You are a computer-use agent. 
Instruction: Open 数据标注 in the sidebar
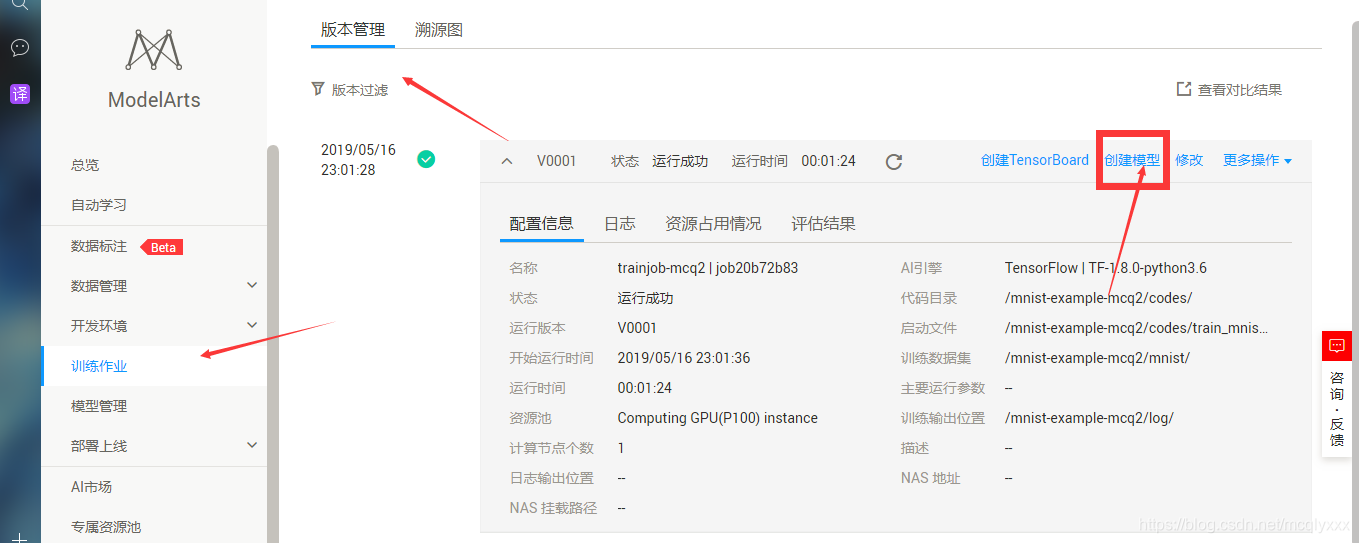pyautogui.click(x=99, y=246)
